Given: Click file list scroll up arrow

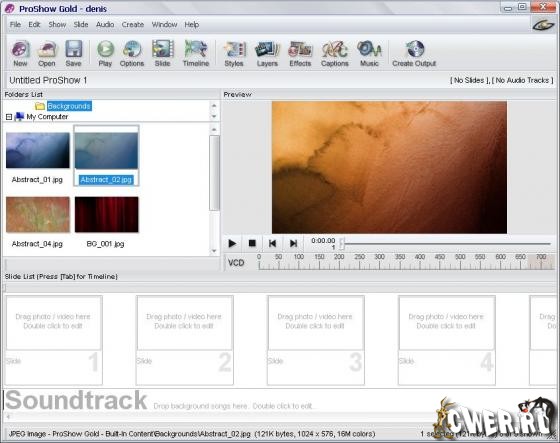Looking at the screenshot, I should (214, 129).
